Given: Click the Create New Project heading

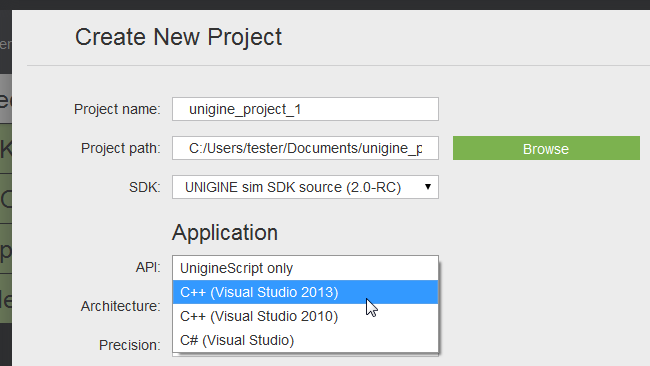Looking at the screenshot, I should tap(178, 37).
